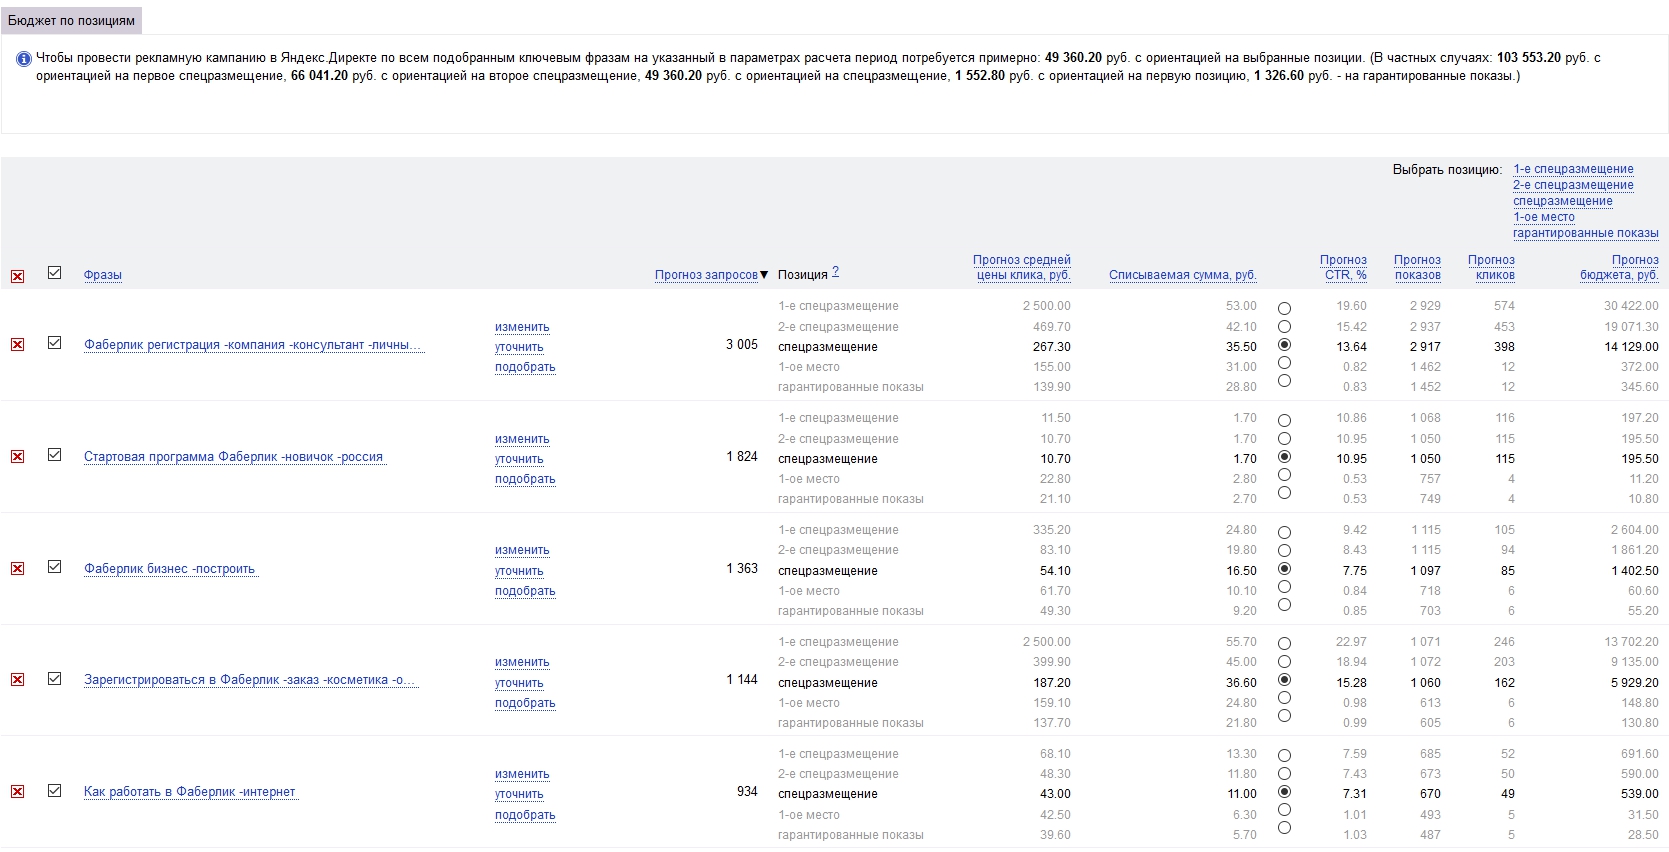Click подобрать for Фаберлик регистрация phrase
1669x852 pixels.
pyautogui.click(x=525, y=367)
